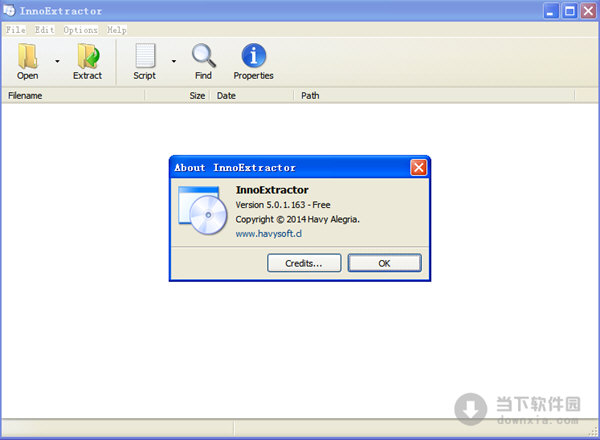Close the About InnoExtractor dialog

[419, 167]
